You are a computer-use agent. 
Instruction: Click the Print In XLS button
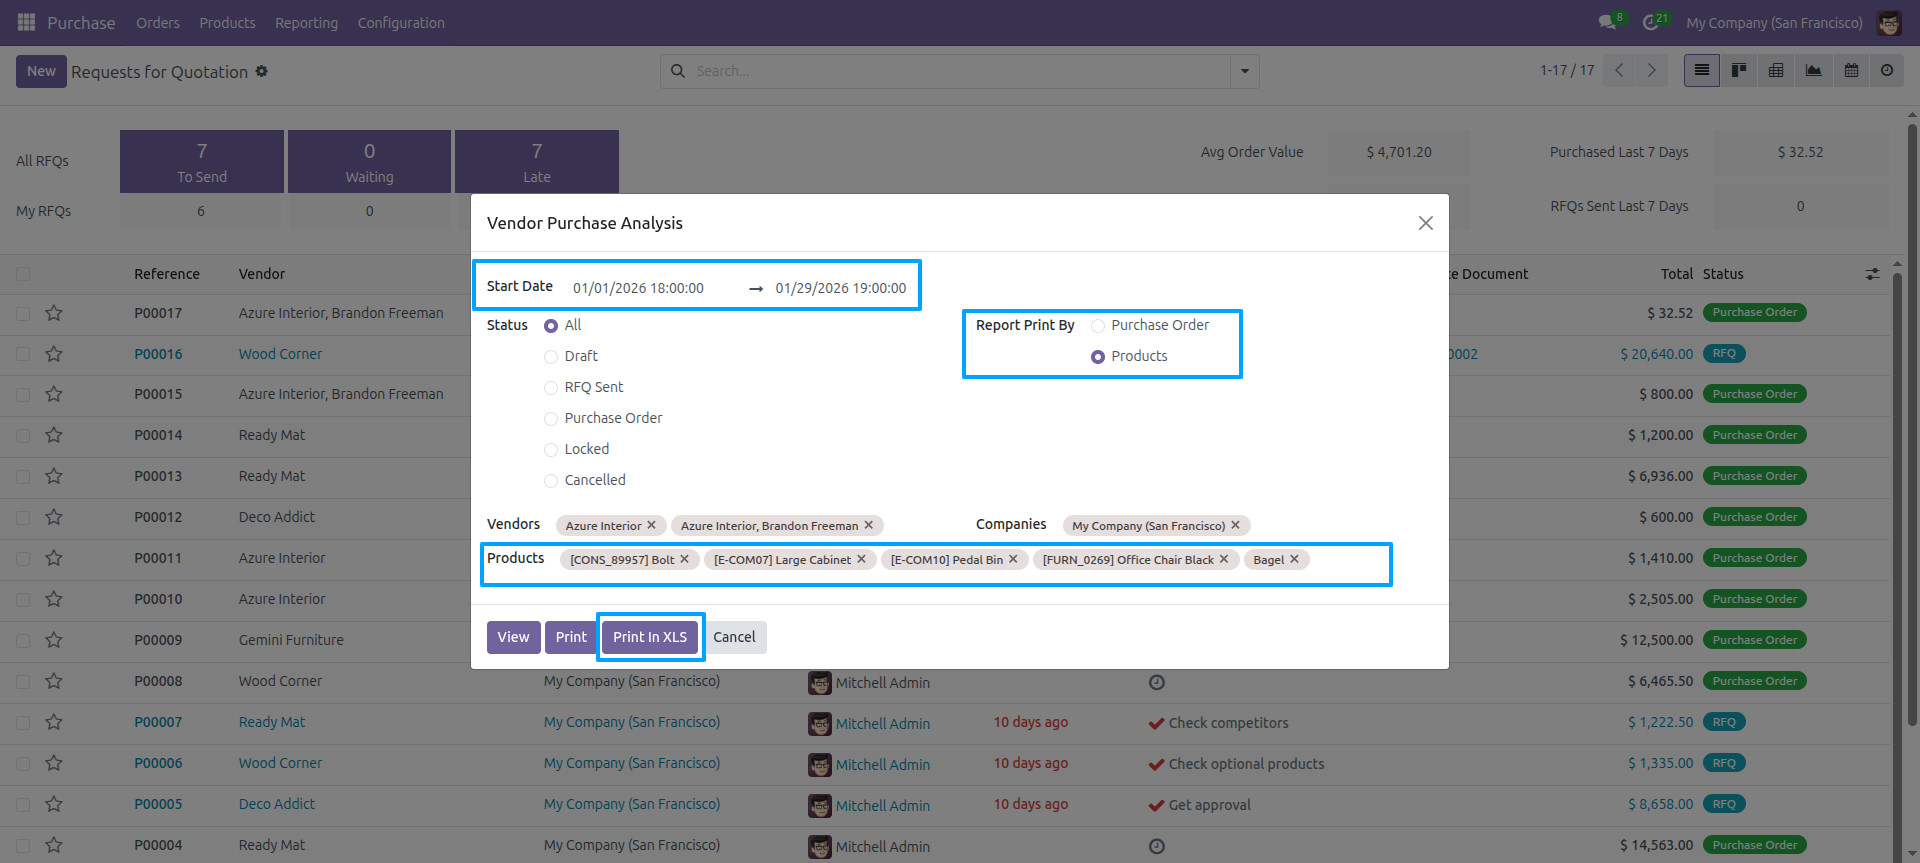point(650,637)
